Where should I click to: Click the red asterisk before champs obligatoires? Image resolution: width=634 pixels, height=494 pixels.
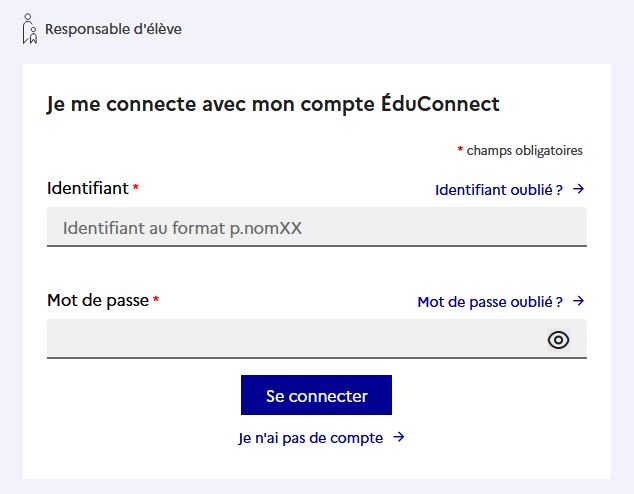tap(460, 149)
